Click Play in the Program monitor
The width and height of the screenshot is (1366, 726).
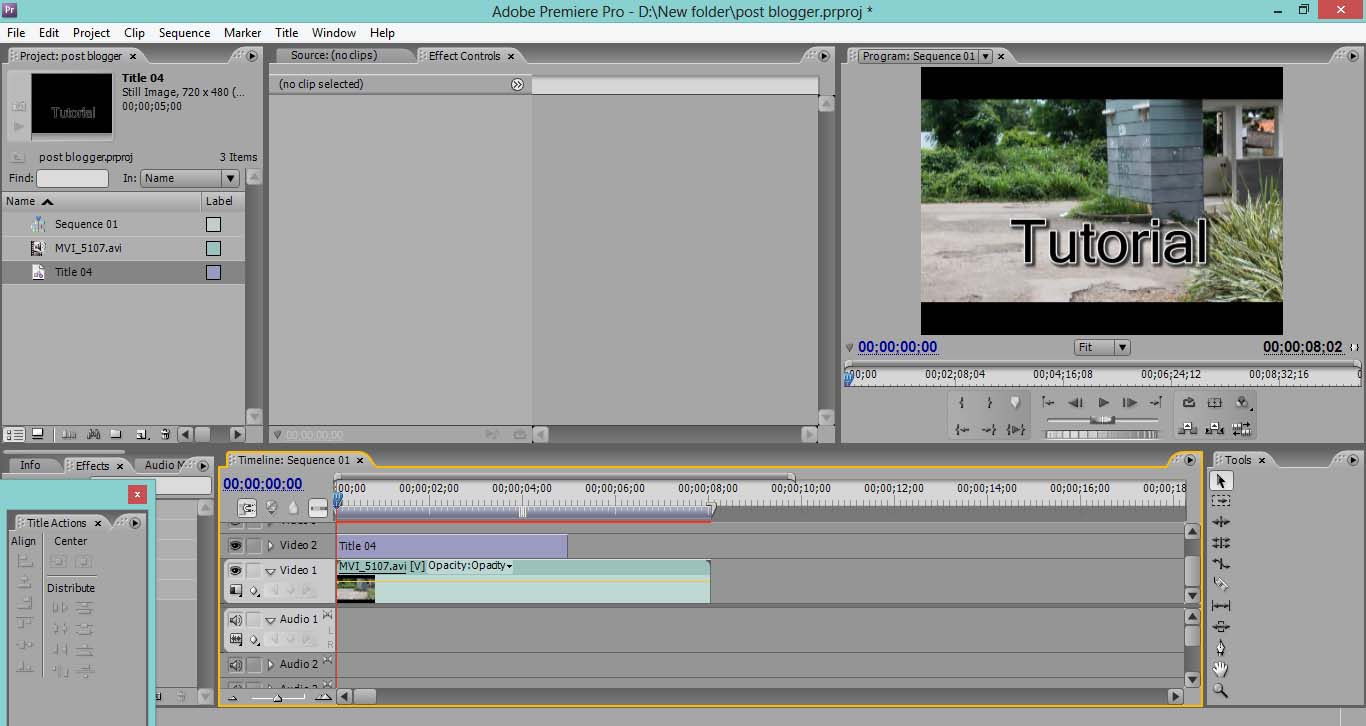pyautogui.click(x=1103, y=402)
